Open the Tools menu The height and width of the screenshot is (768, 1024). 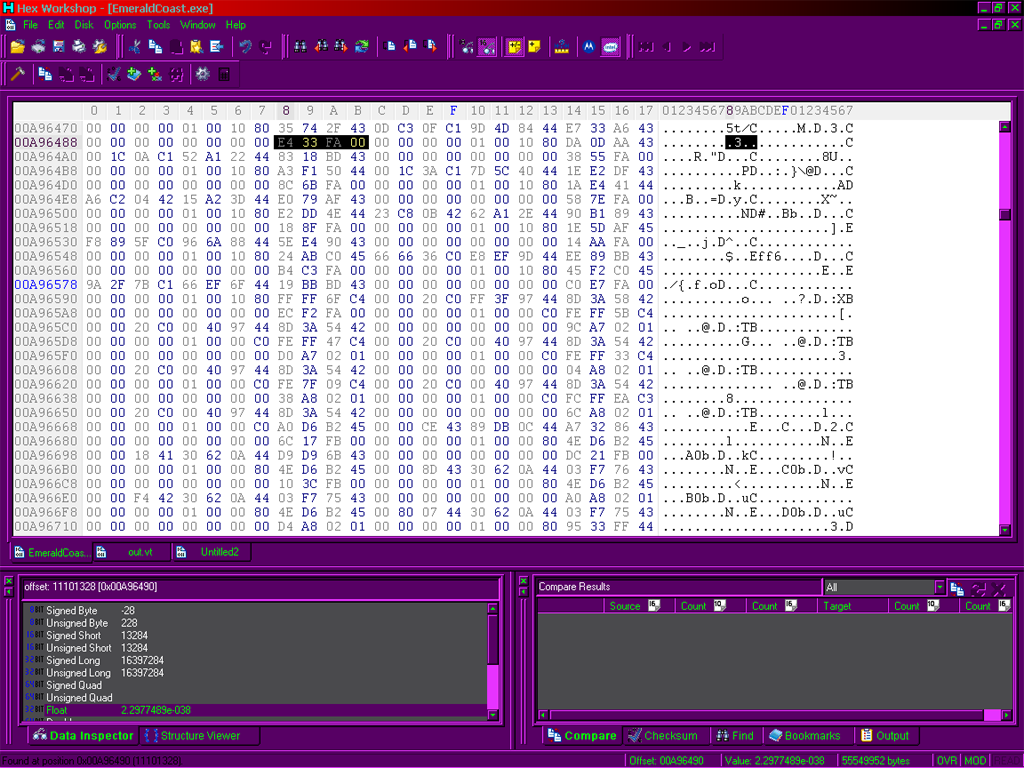coord(158,25)
